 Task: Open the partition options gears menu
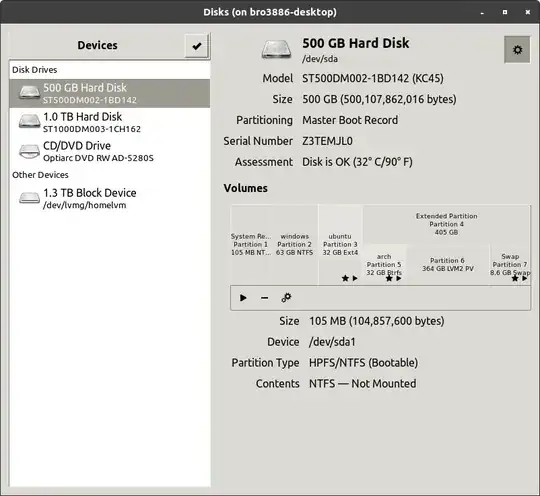(286, 297)
